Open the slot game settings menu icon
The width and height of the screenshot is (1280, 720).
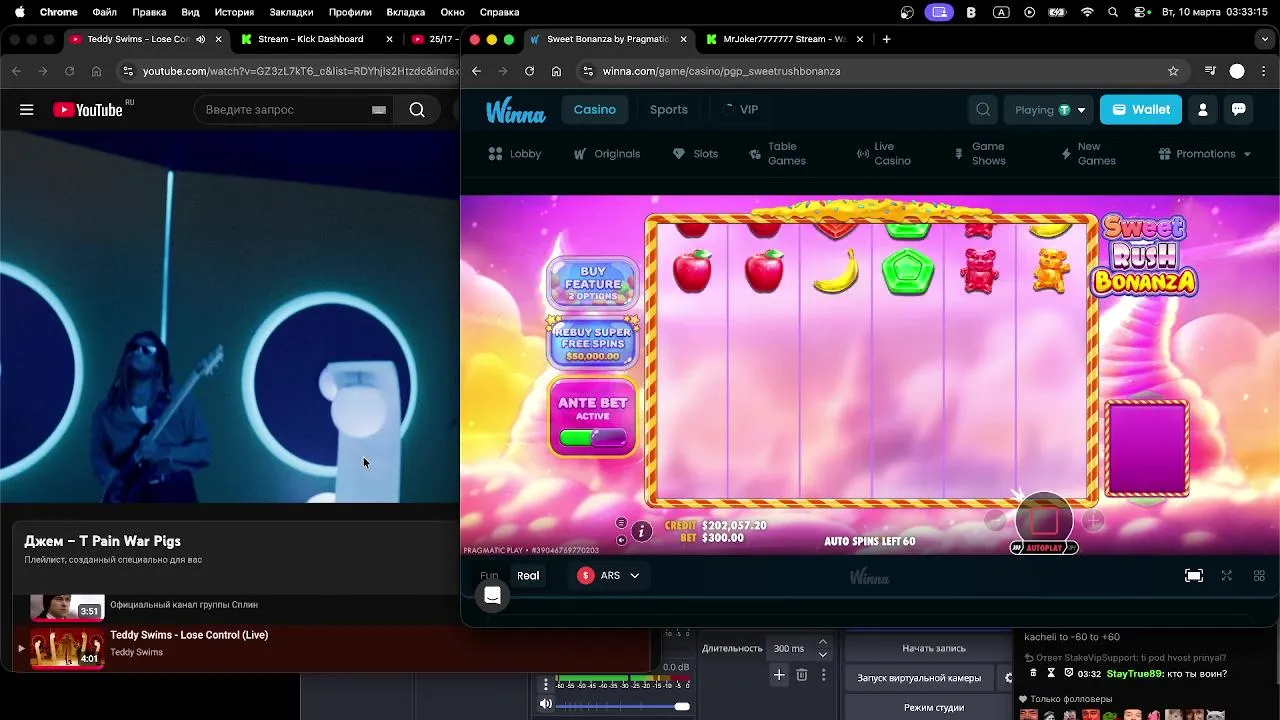coord(621,523)
